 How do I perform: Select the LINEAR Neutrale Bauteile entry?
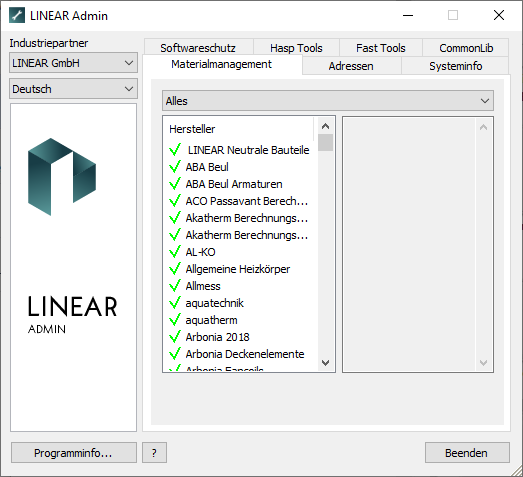[x=248, y=150]
